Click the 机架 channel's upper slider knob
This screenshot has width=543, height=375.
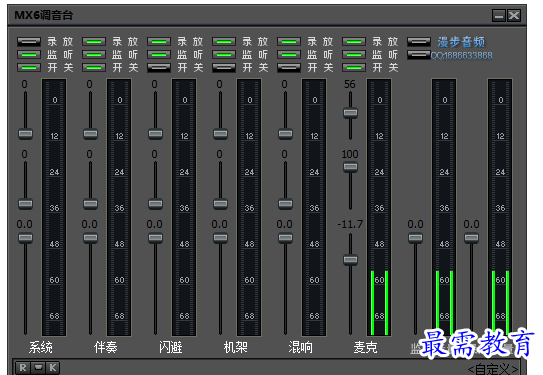click(220, 134)
